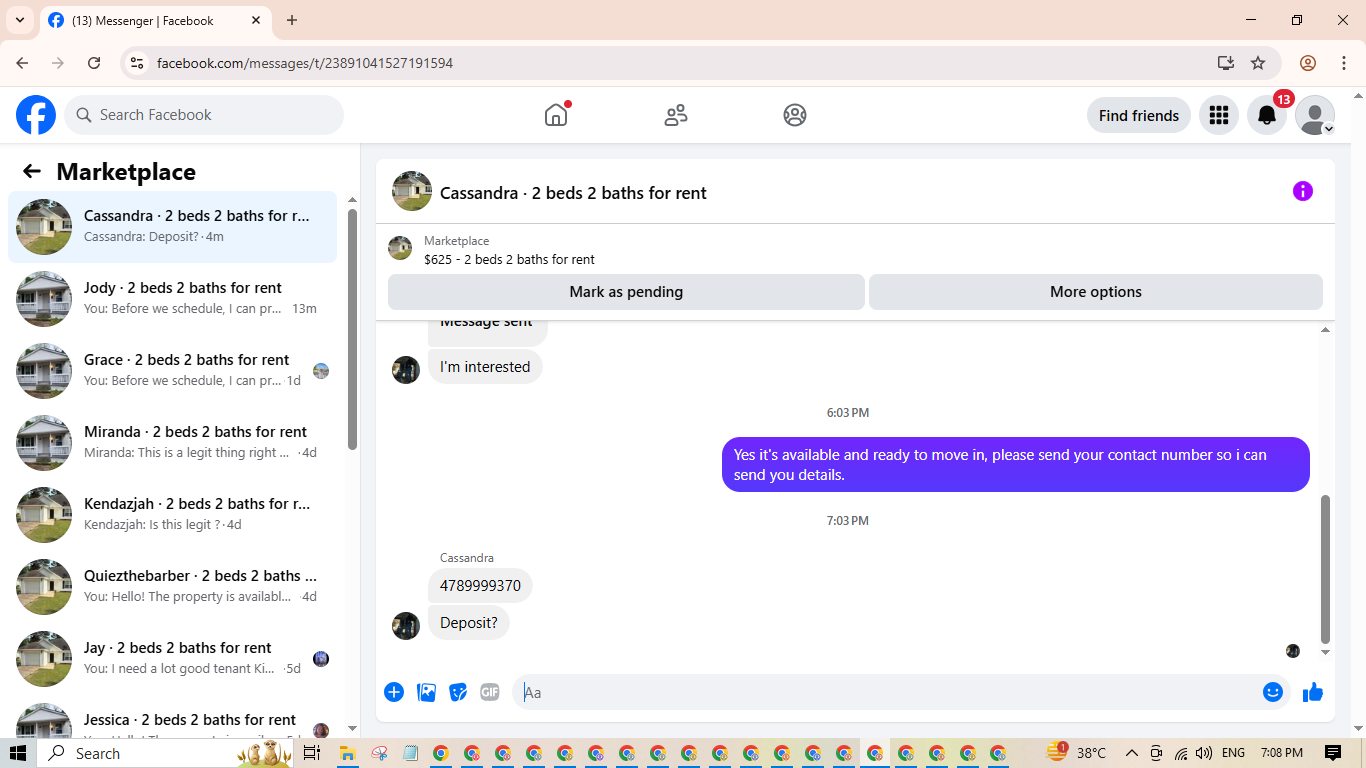This screenshot has height=768, width=1366.
Task: Click the I'm interested message bubble
Action: [x=485, y=367]
